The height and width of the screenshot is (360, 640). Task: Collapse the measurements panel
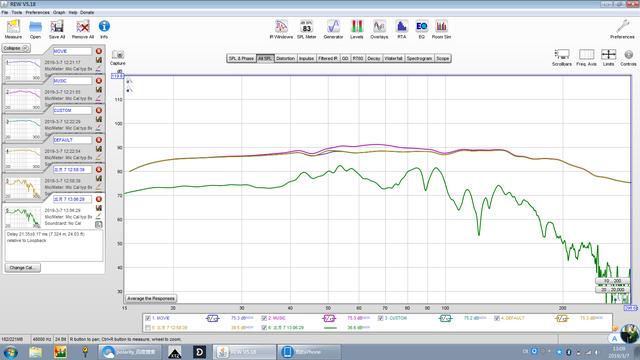click(x=16, y=48)
